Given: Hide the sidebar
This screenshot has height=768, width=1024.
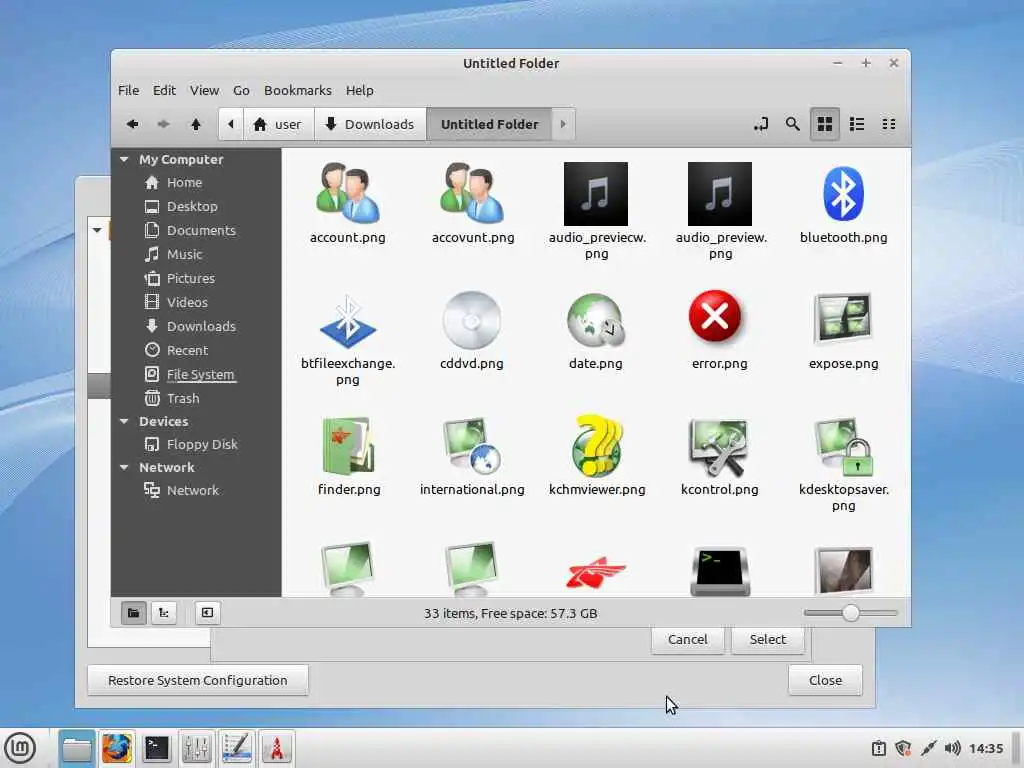Looking at the screenshot, I should [208, 613].
